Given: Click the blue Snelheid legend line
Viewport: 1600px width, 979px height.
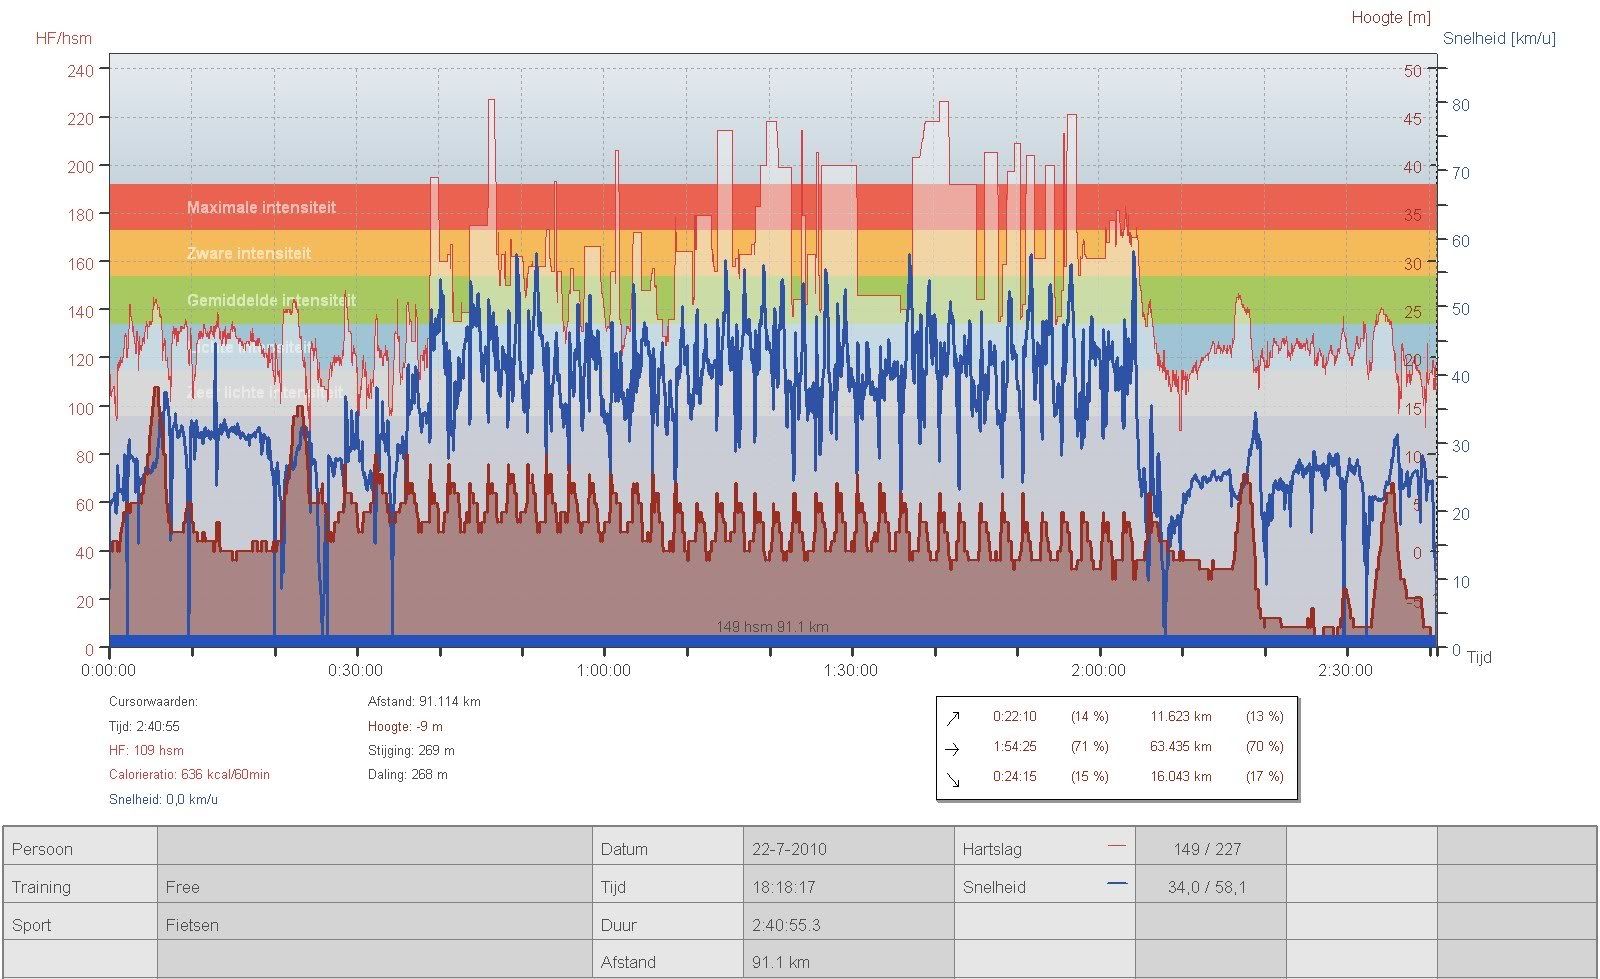Looking at the screenshot, I should (x=1117, y=884).
